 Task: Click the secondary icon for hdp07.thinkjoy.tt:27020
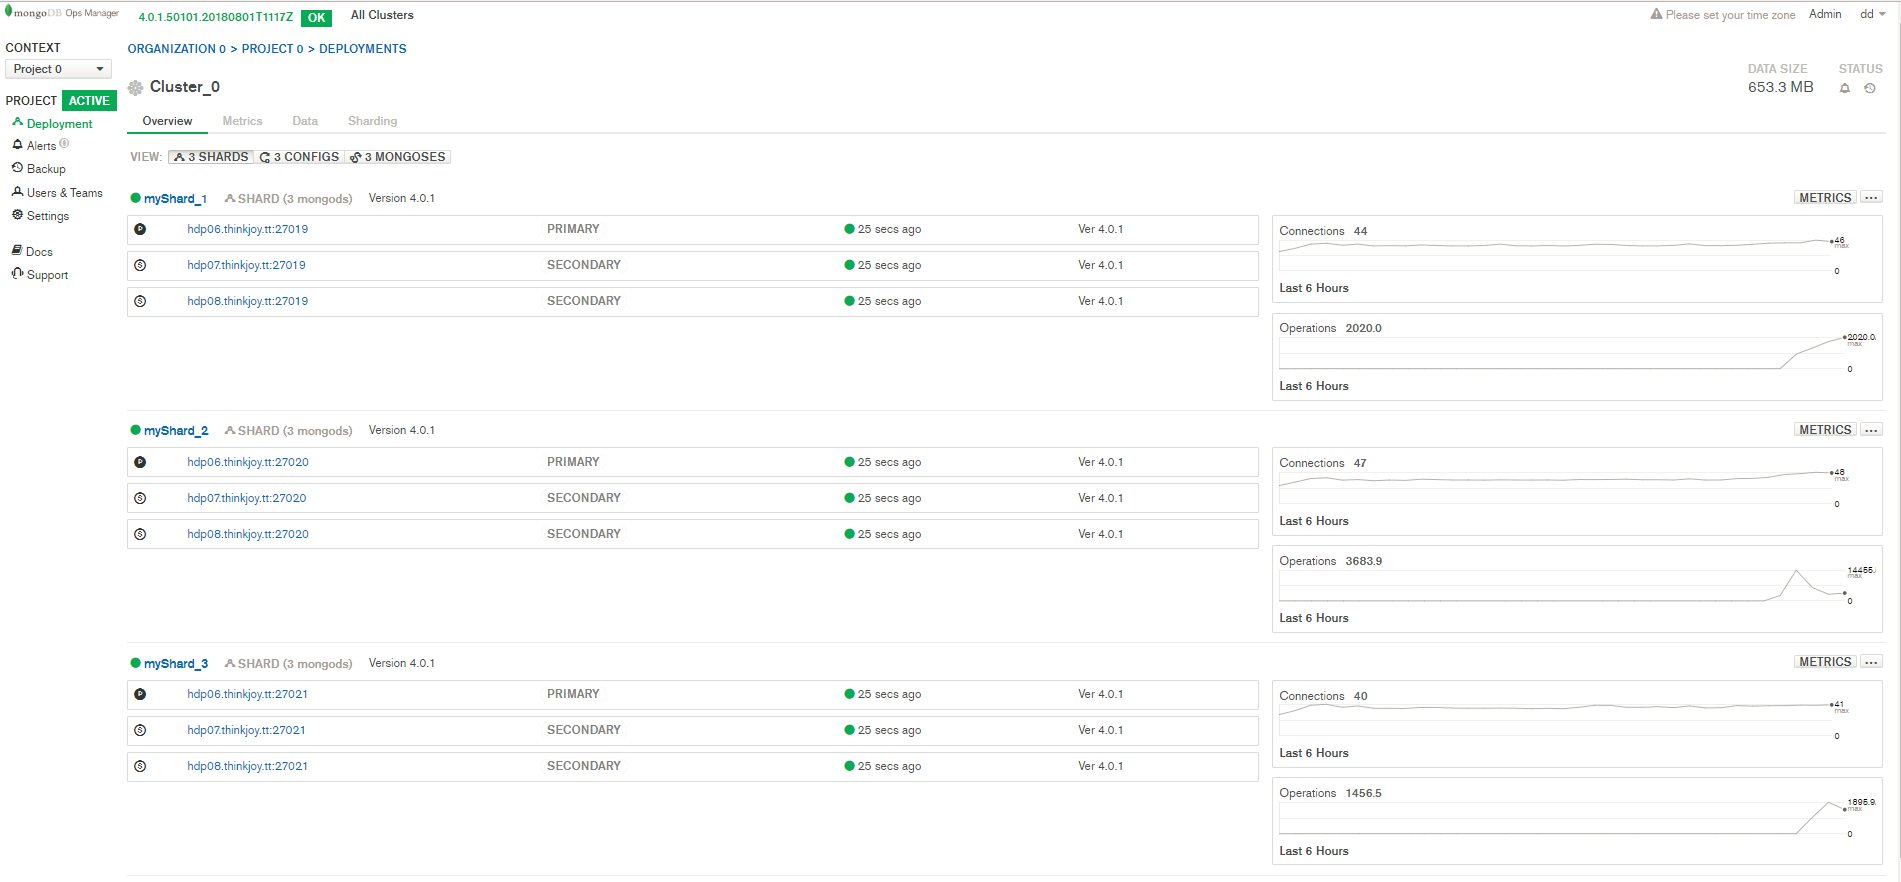(140, 498)
